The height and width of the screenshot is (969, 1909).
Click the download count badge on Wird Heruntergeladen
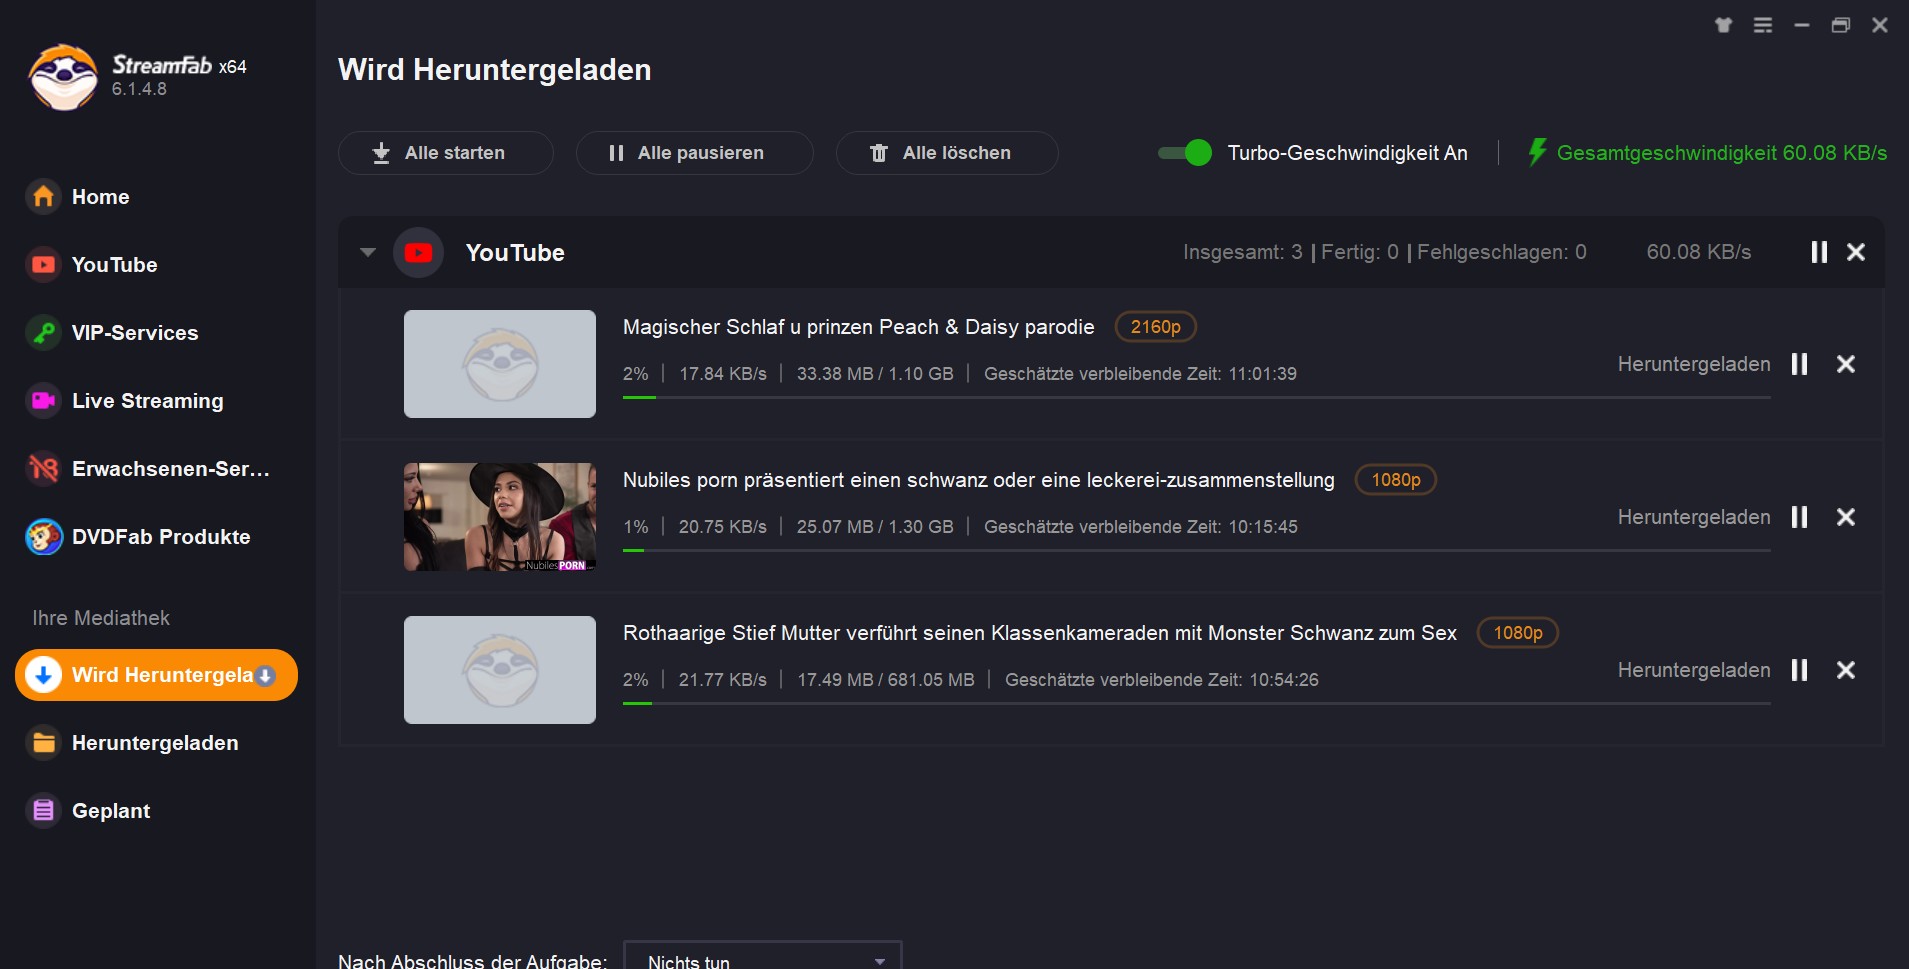click(265, 676)
